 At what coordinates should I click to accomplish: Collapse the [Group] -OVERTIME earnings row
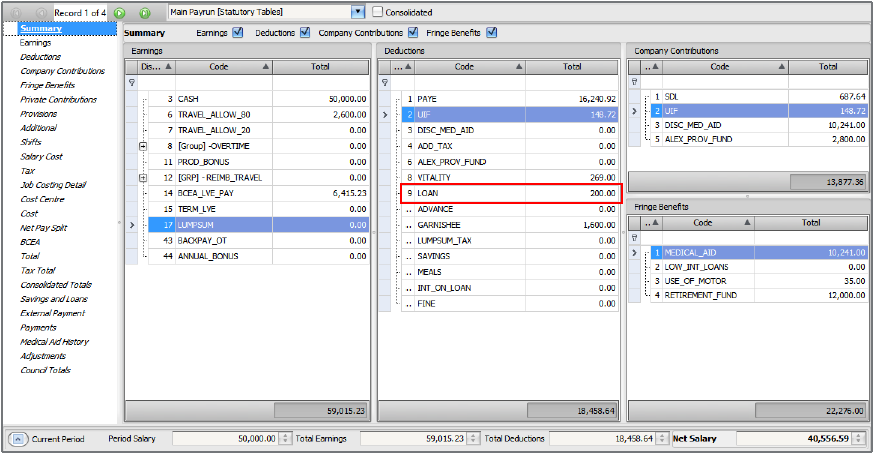(x=143, y=146)
